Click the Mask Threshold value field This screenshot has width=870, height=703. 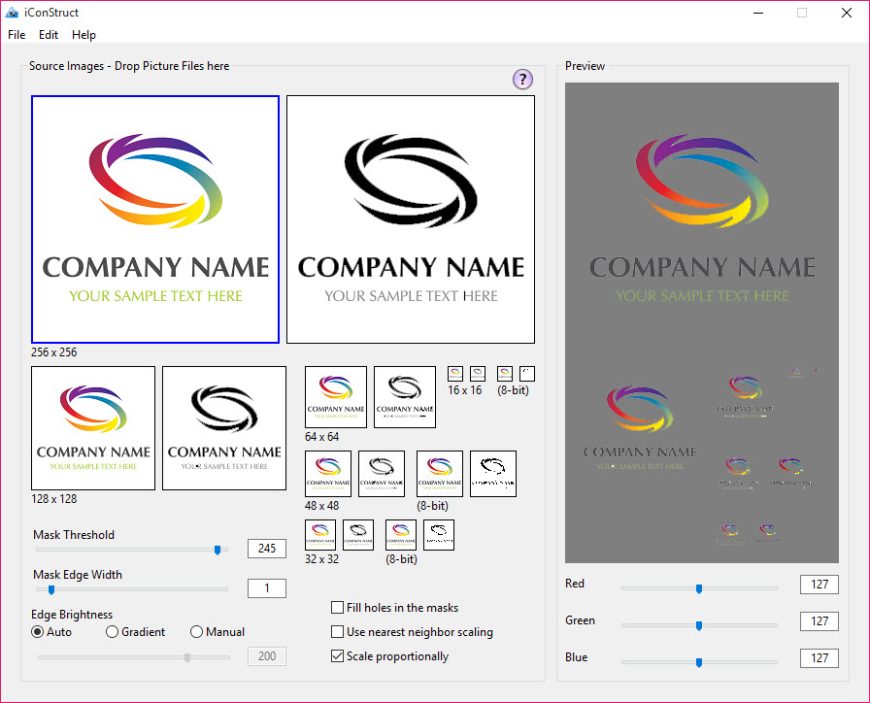click(x=267, y=548)
